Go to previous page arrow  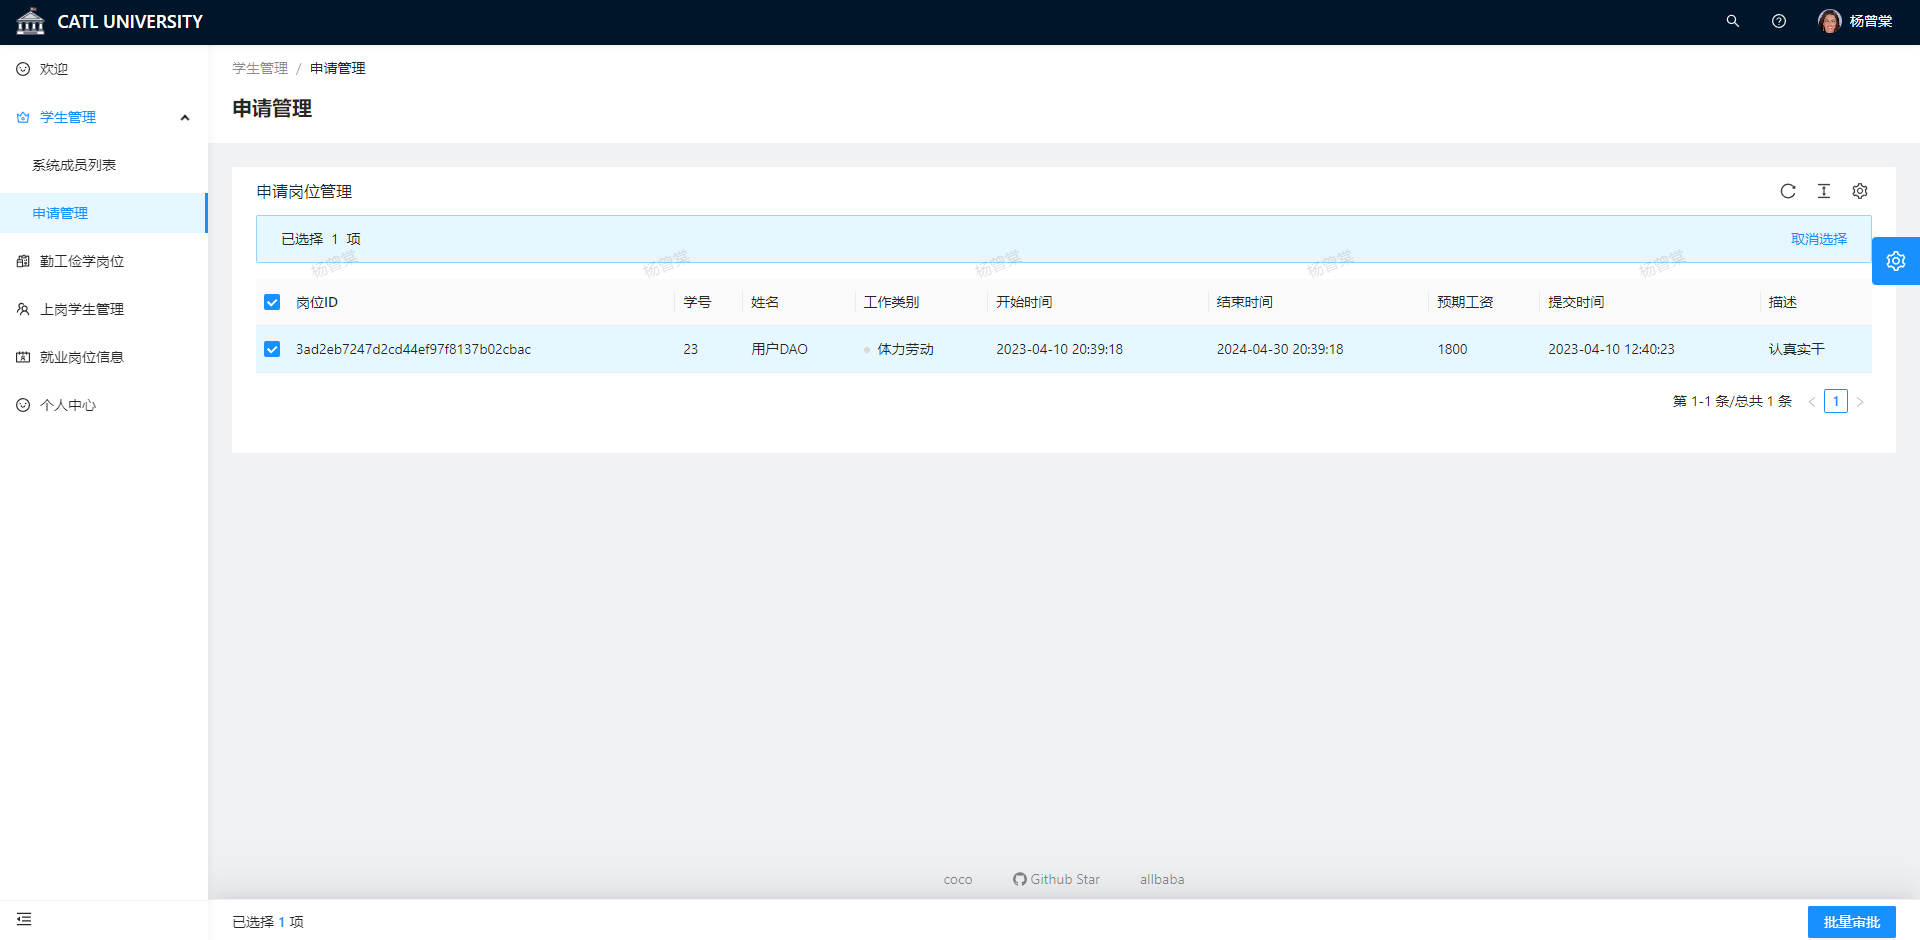tap(1812, 402)
